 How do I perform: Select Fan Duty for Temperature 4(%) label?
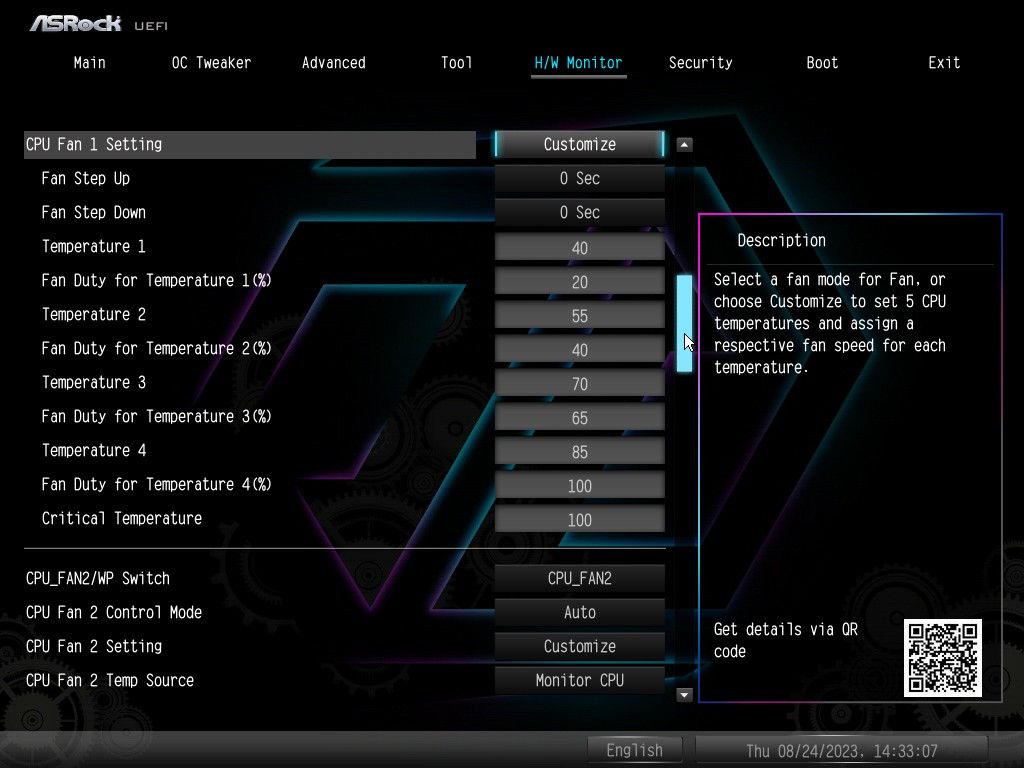point(156,485)
